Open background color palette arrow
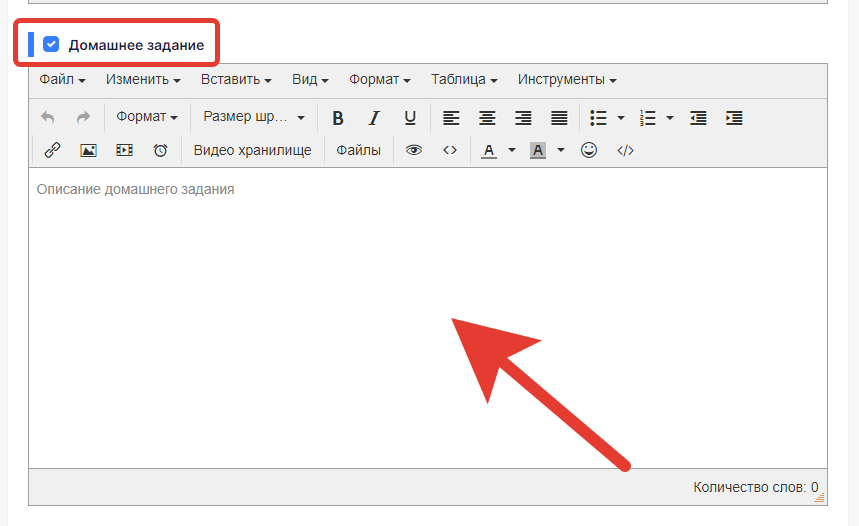The height and width of the screenshot is (526, 859). (x=560, y=150)
